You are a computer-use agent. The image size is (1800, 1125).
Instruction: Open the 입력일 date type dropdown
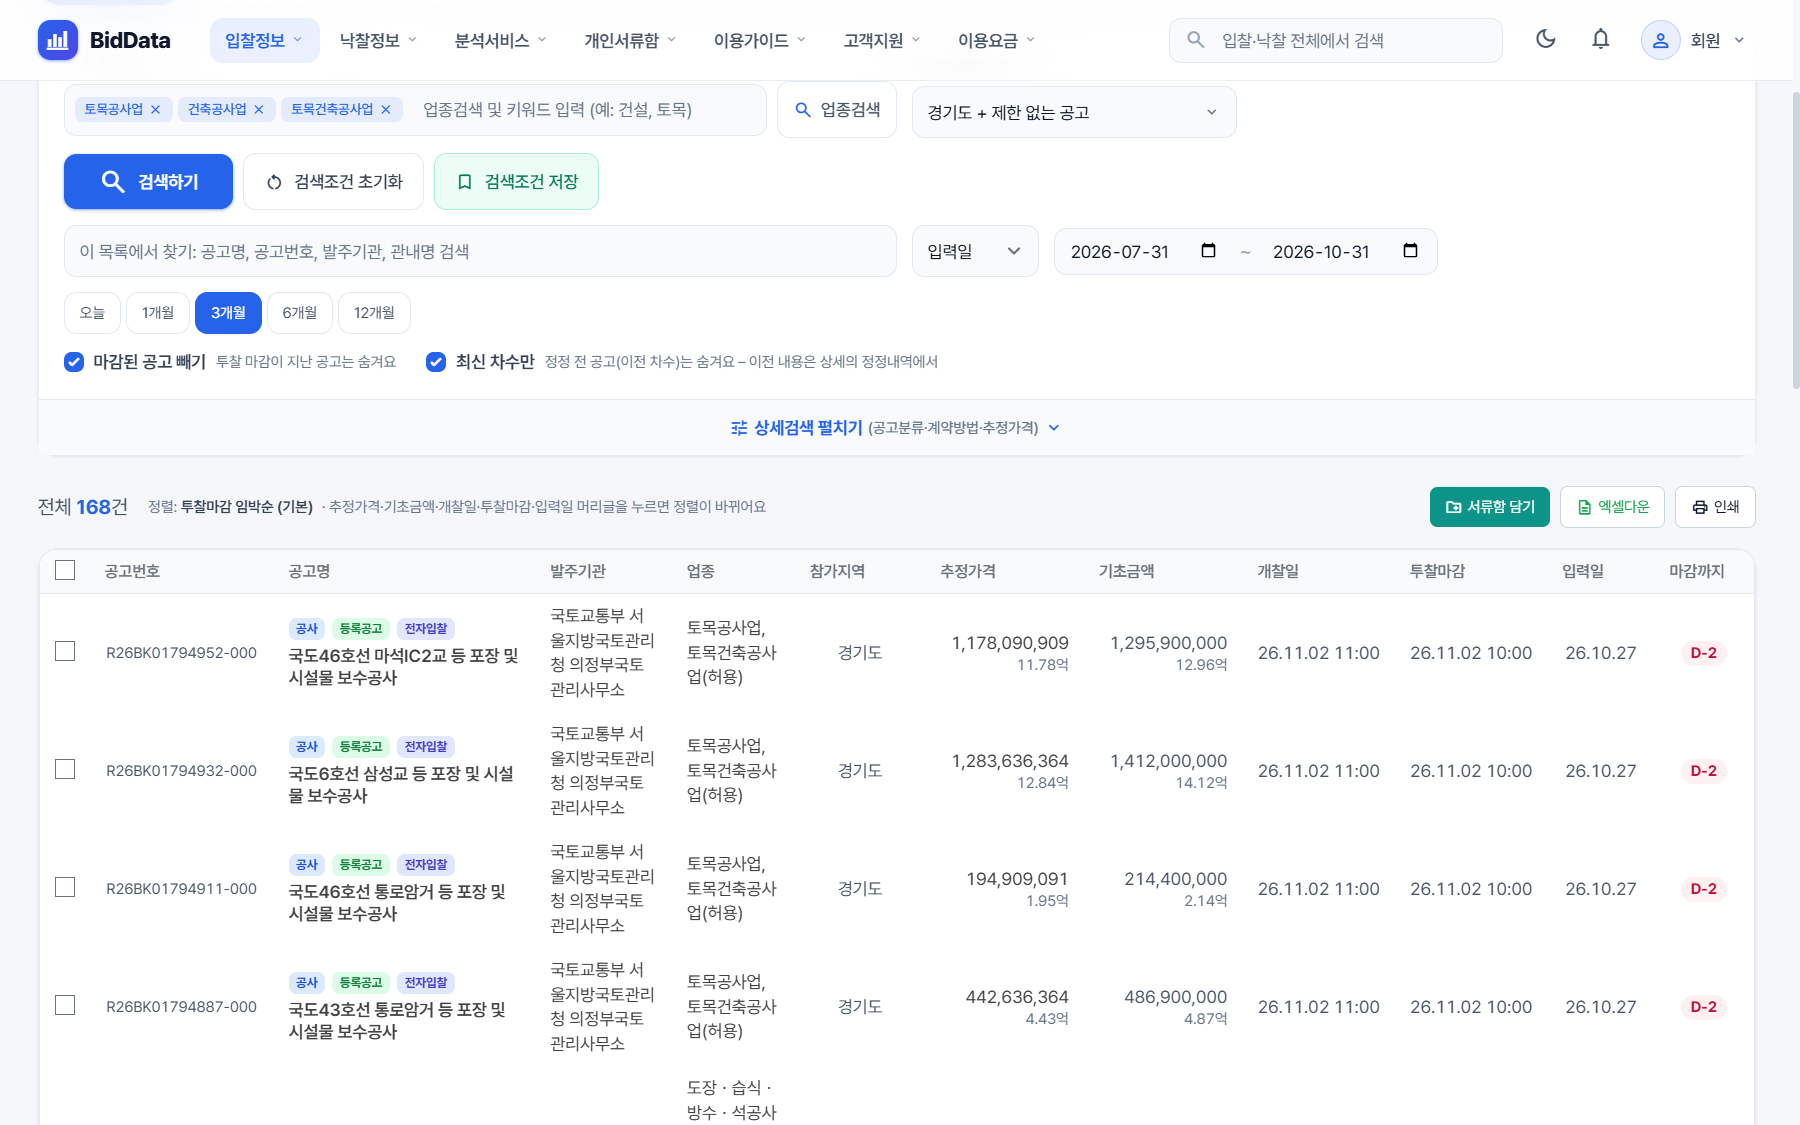tap(975, 251)
